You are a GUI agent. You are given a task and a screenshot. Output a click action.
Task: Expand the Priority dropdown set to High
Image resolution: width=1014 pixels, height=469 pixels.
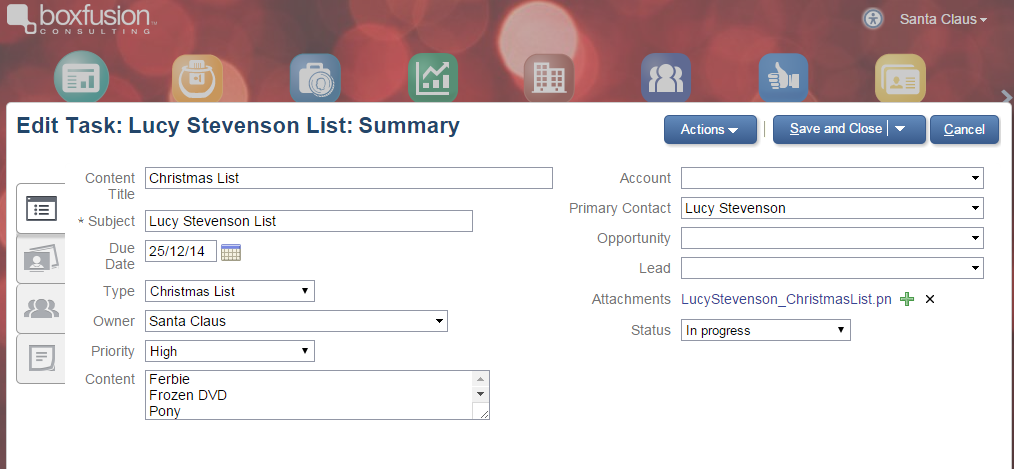(230, 351)
